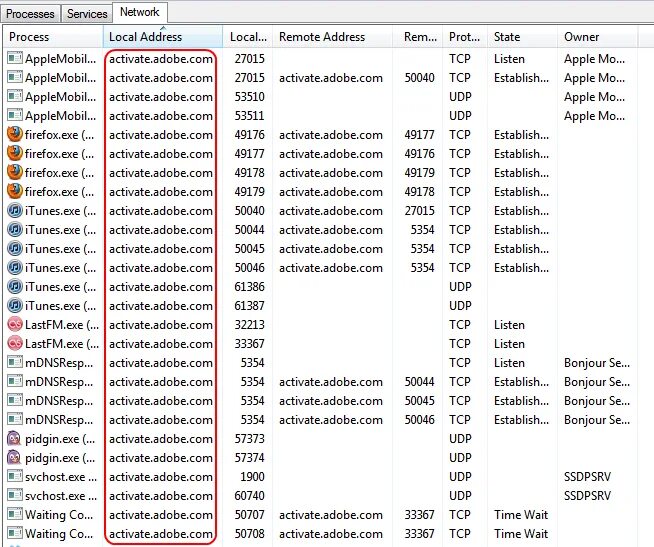Select the Network tab
This screenshot has height=547, width=654.
click(140, 12)
